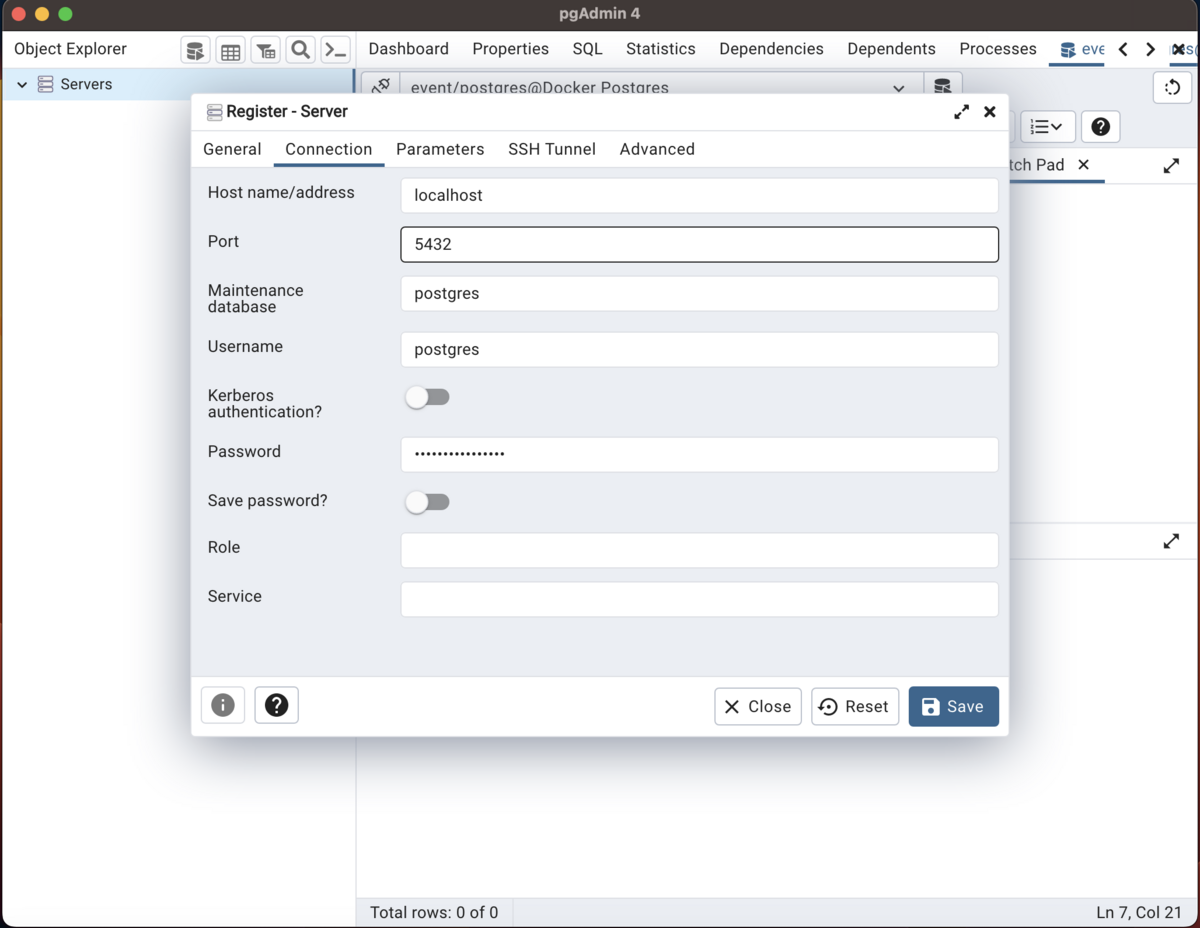Open the Properties tab
The height and width of the screenshot is (928, 1200).
point(511,49)
